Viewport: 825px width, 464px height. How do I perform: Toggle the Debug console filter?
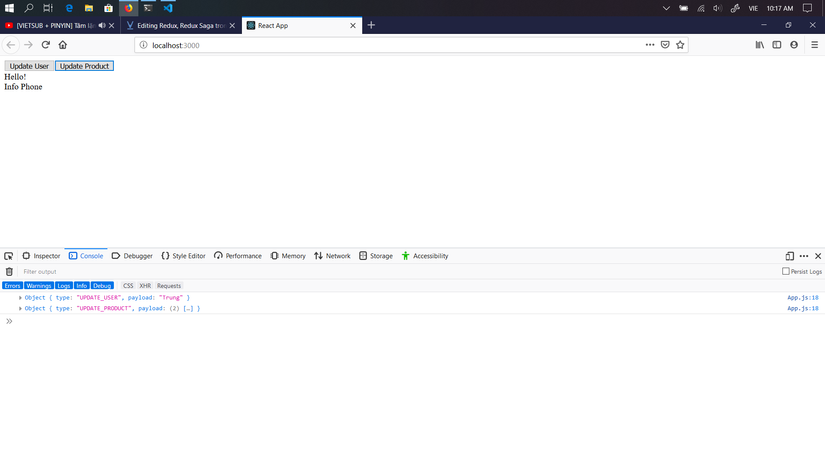(102, 286)
